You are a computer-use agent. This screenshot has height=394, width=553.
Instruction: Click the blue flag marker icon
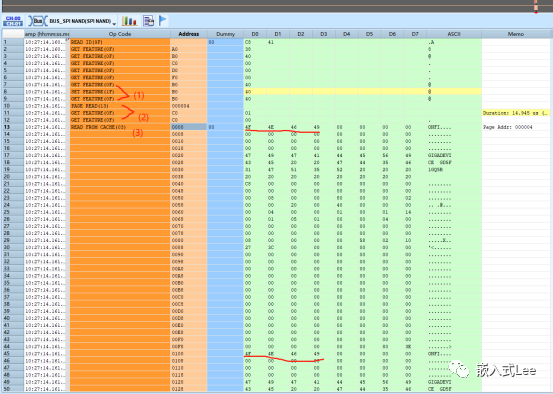pos(162,20)
